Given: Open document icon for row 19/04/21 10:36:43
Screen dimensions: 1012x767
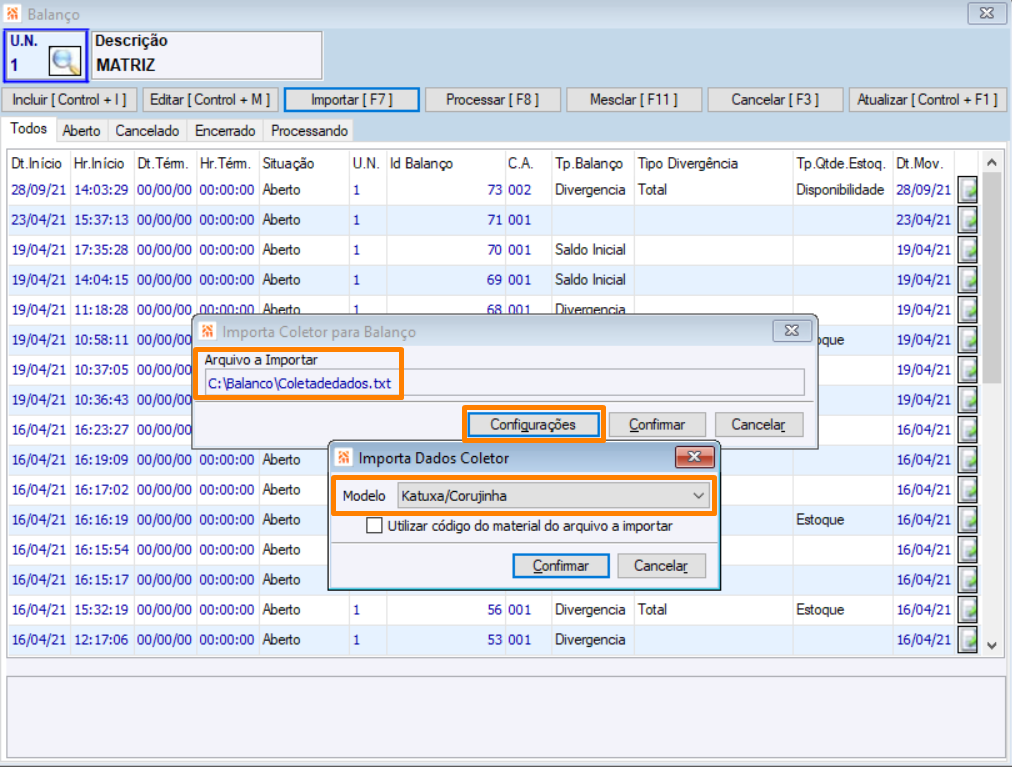Looking at the screenshot, I should pyautogui.click(x=967, y=400).
